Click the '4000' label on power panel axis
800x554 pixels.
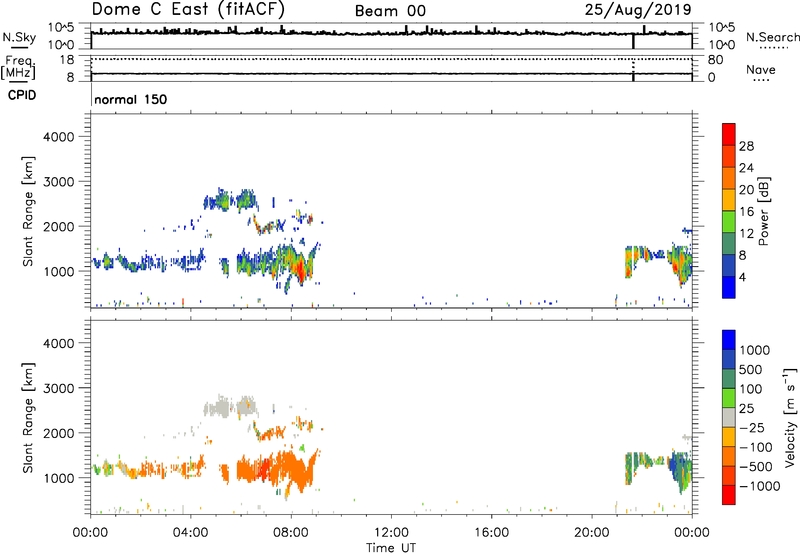58,137
